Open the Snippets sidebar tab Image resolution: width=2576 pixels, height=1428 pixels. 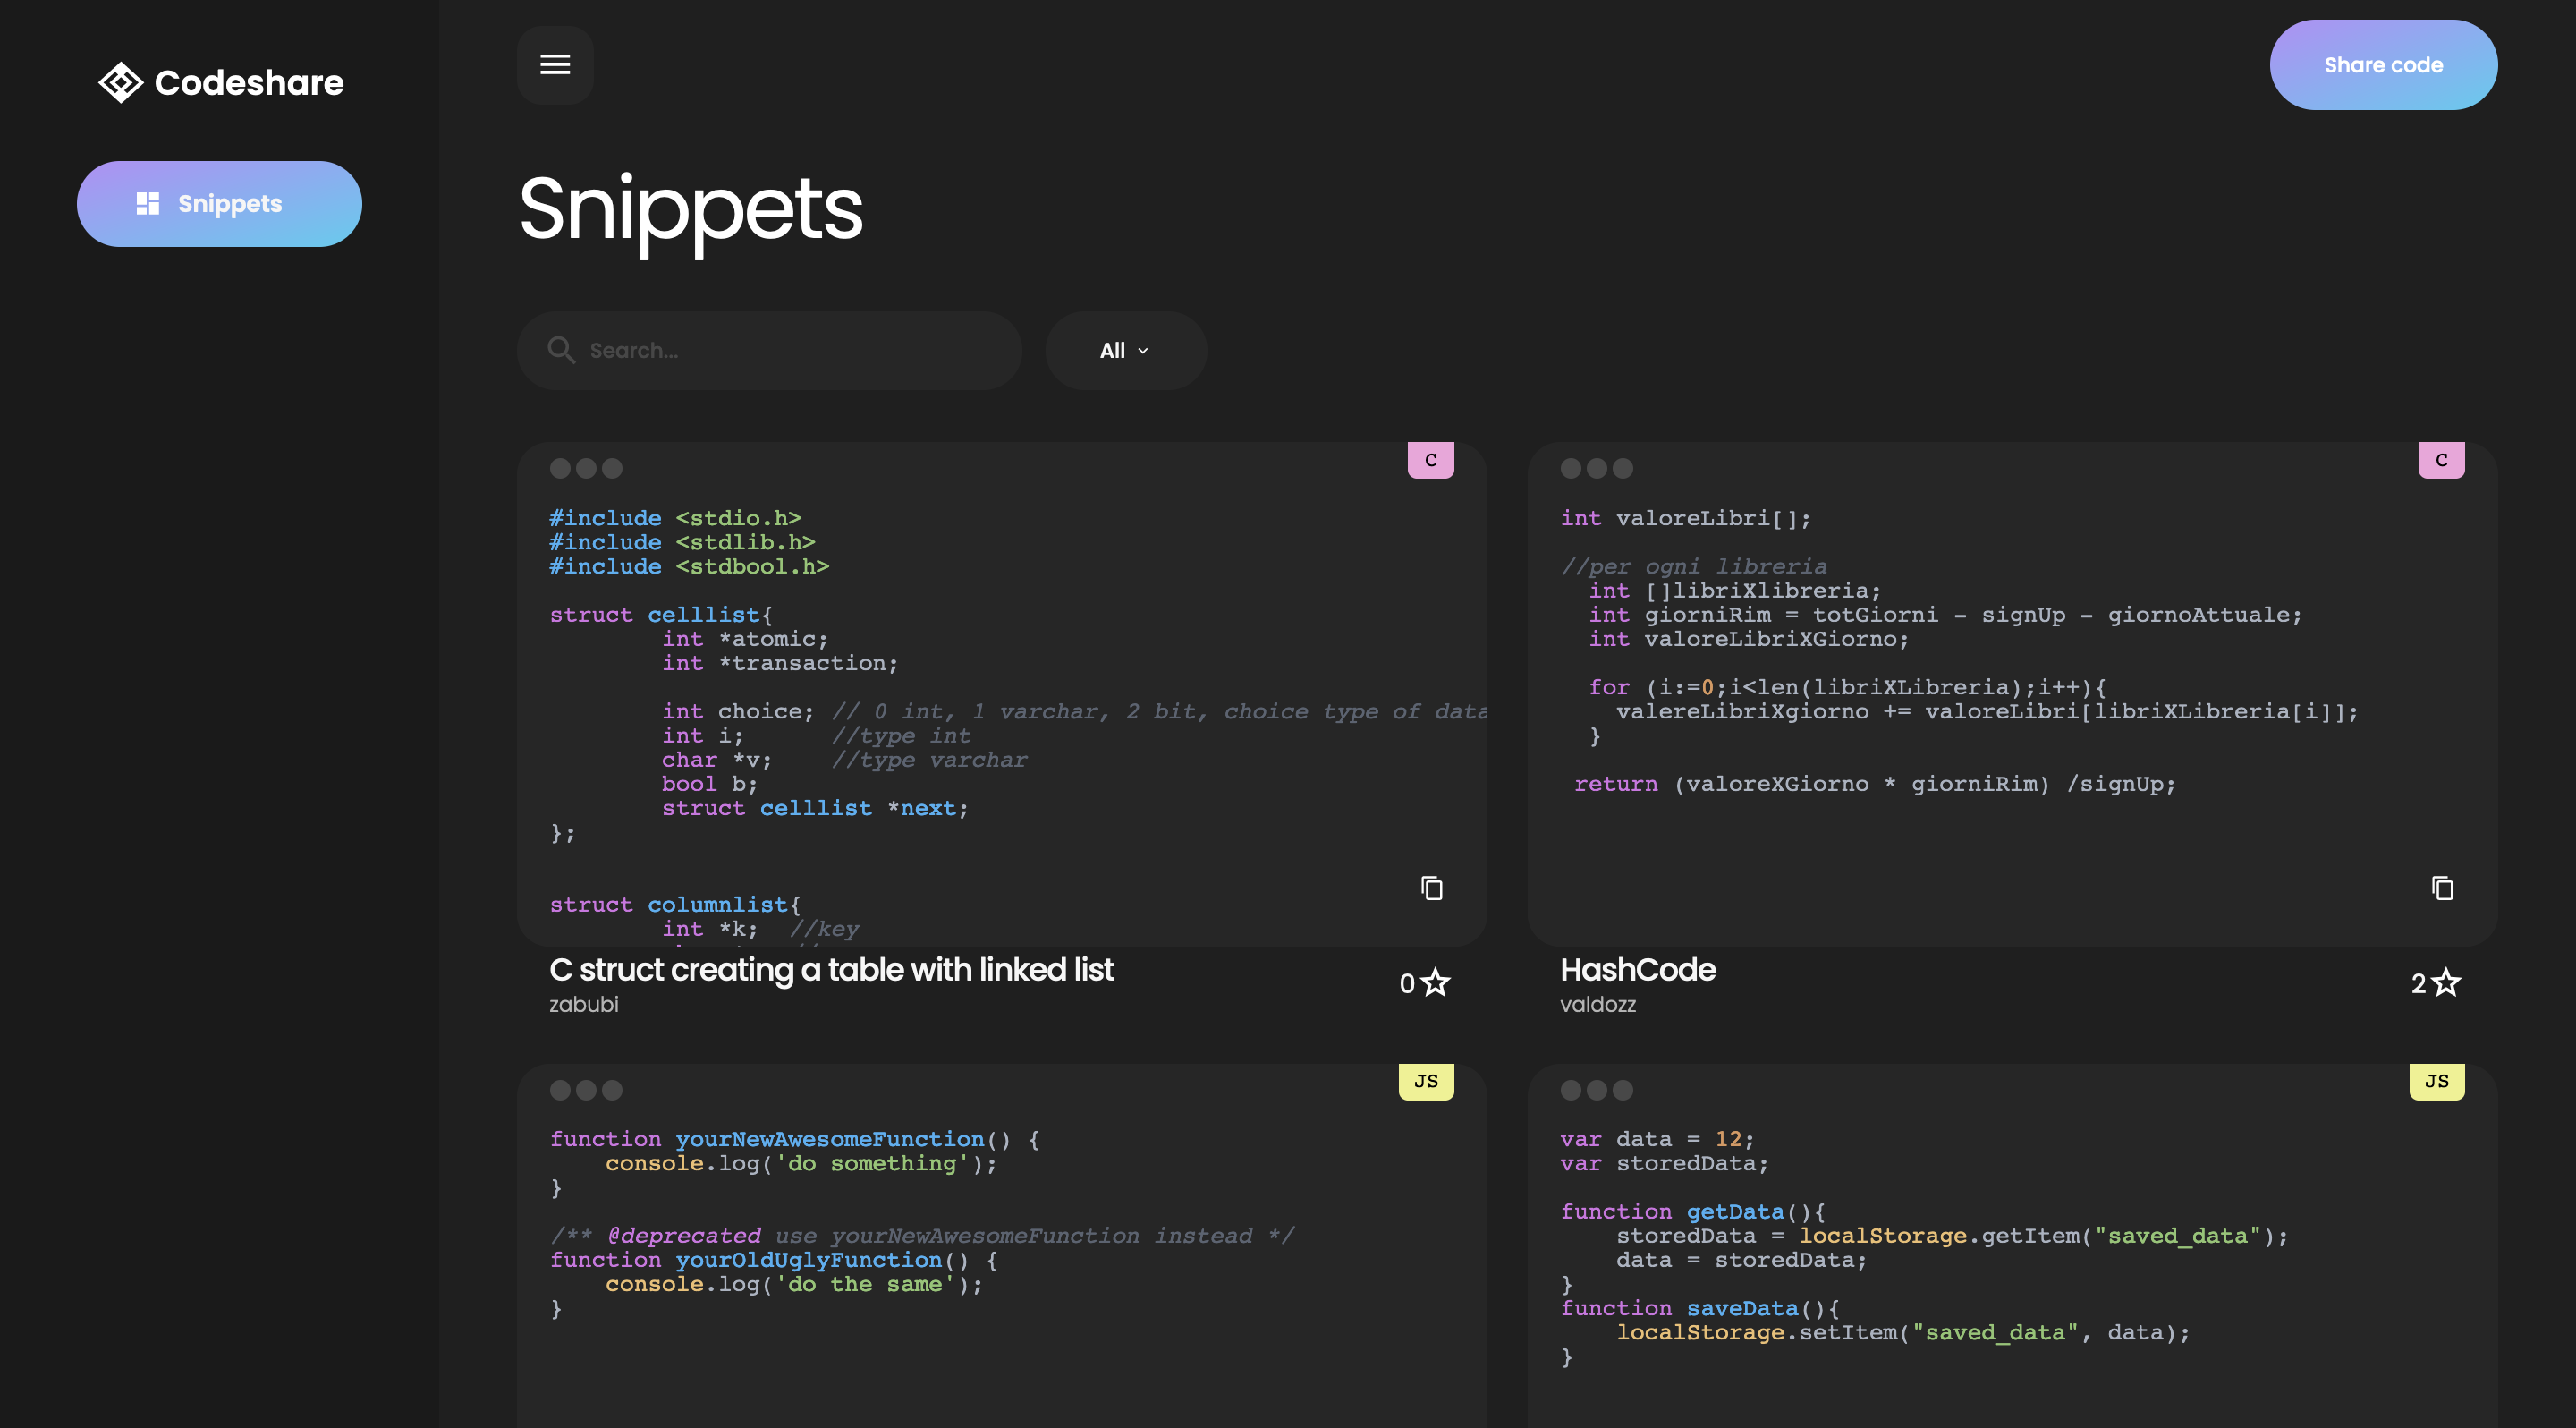[219, 204]
